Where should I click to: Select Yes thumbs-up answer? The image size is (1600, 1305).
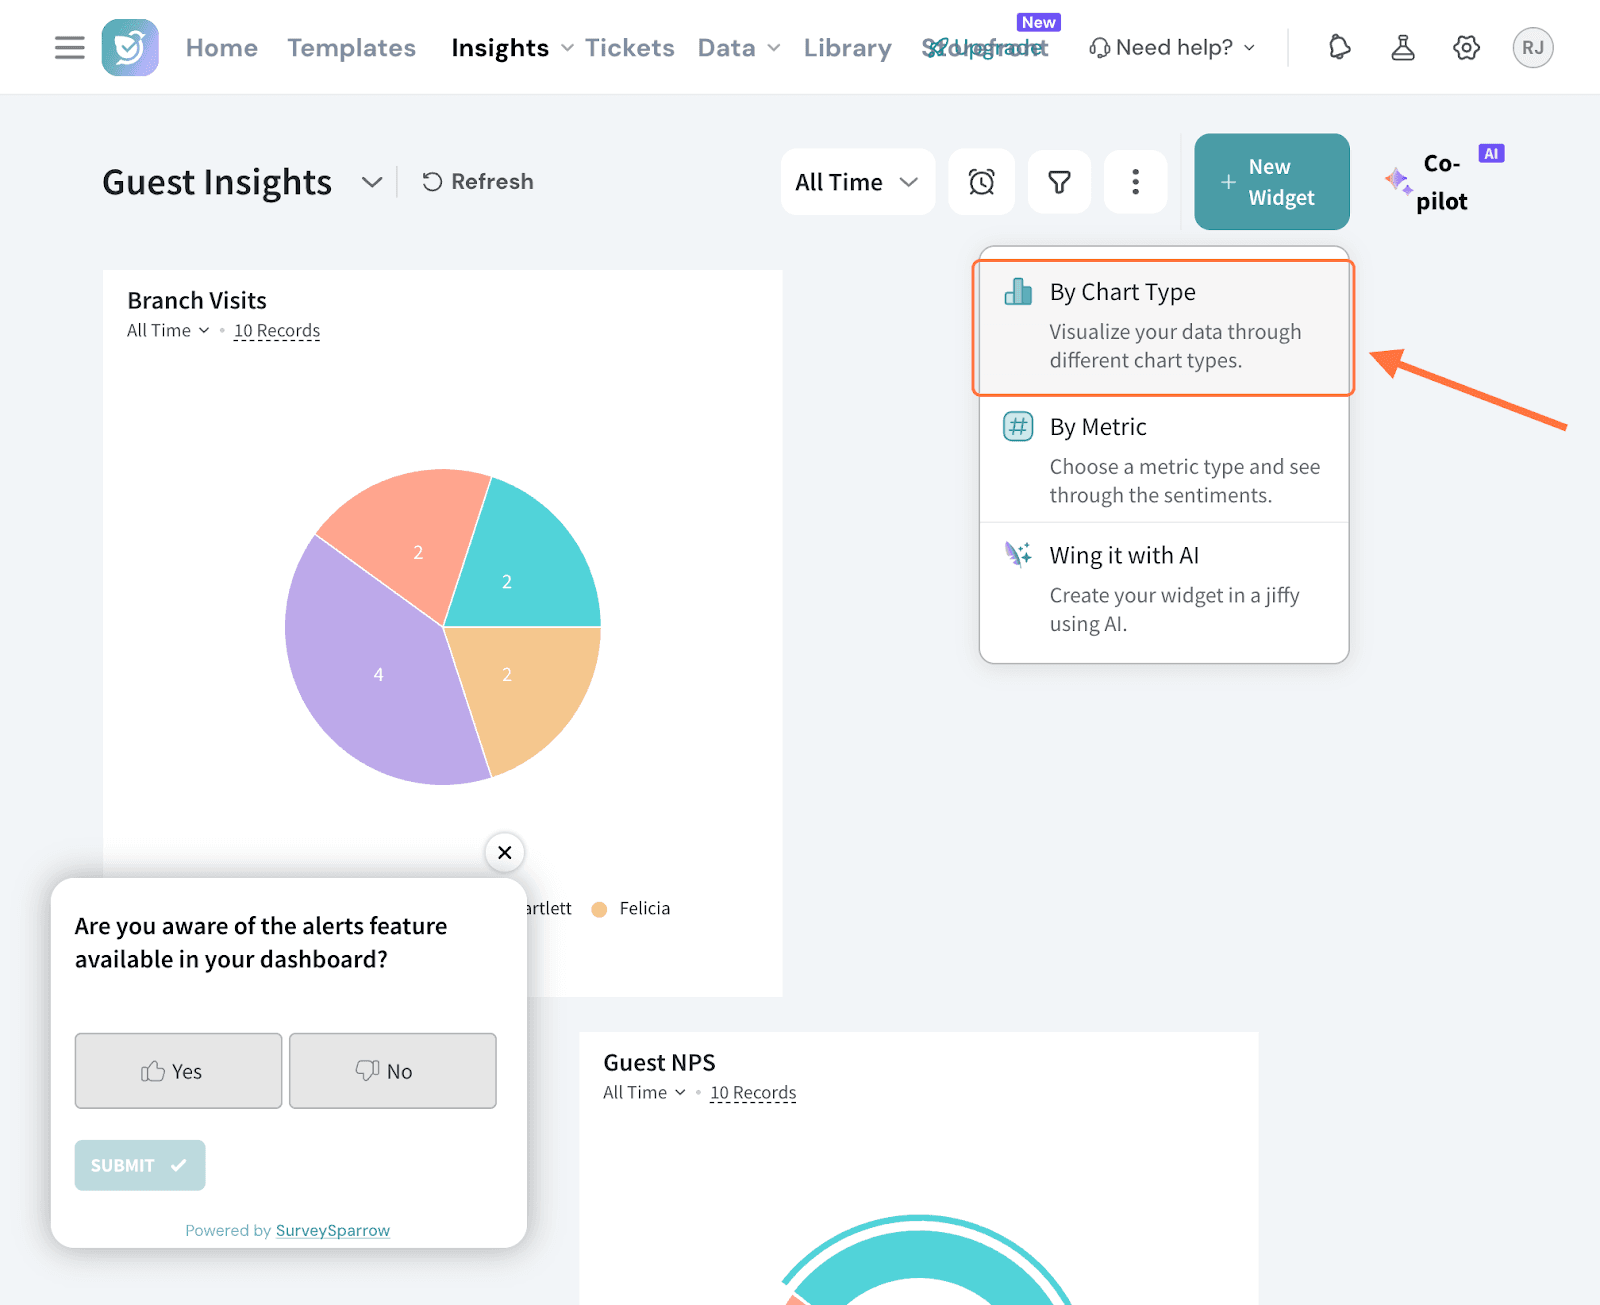point(178,1071)
